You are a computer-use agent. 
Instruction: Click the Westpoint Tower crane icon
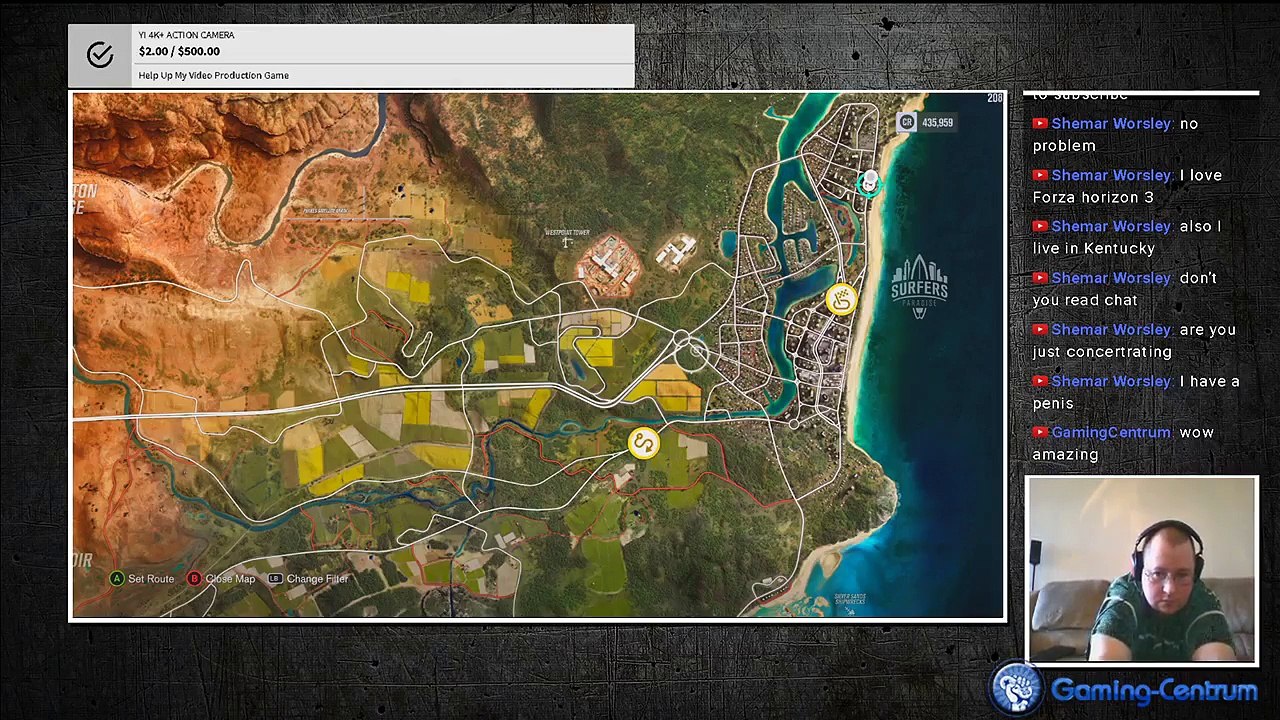(567, 243)
